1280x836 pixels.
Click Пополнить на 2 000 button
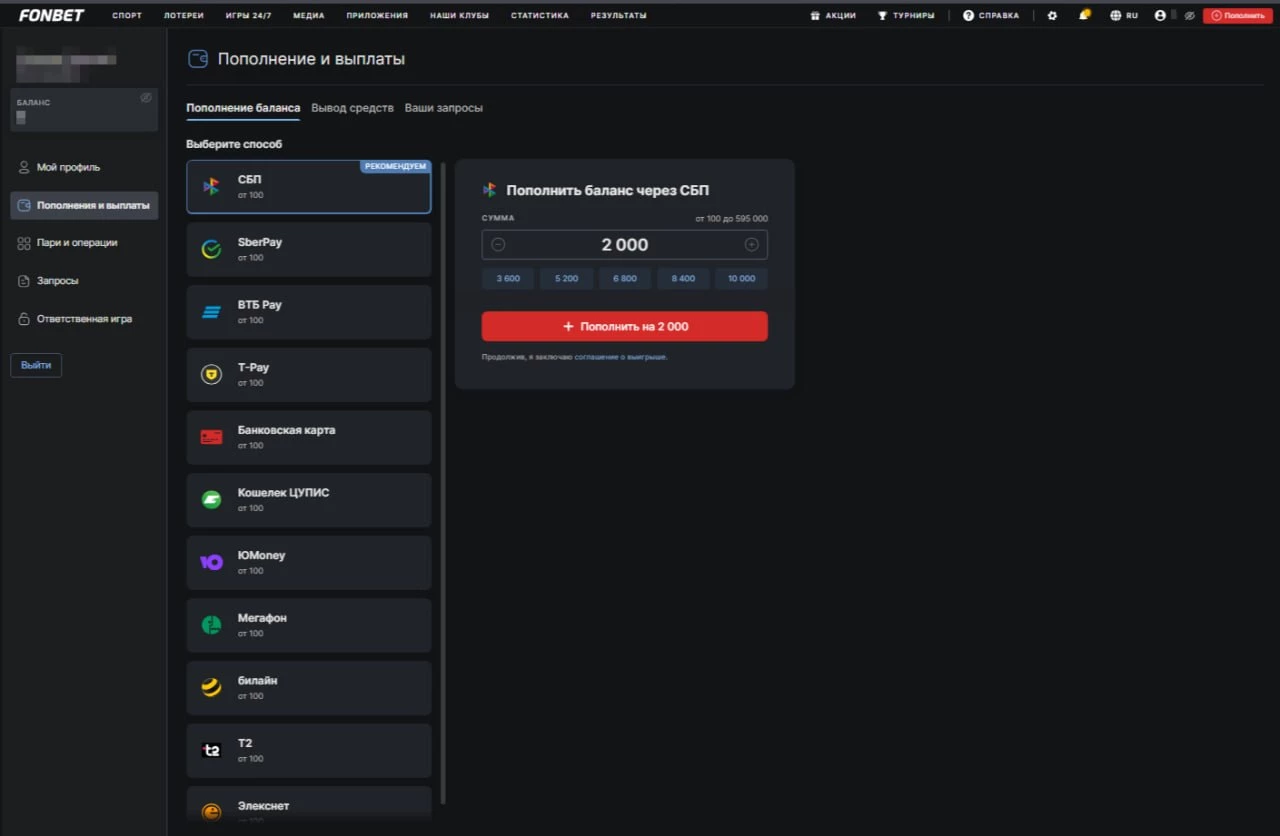point(624,327)
